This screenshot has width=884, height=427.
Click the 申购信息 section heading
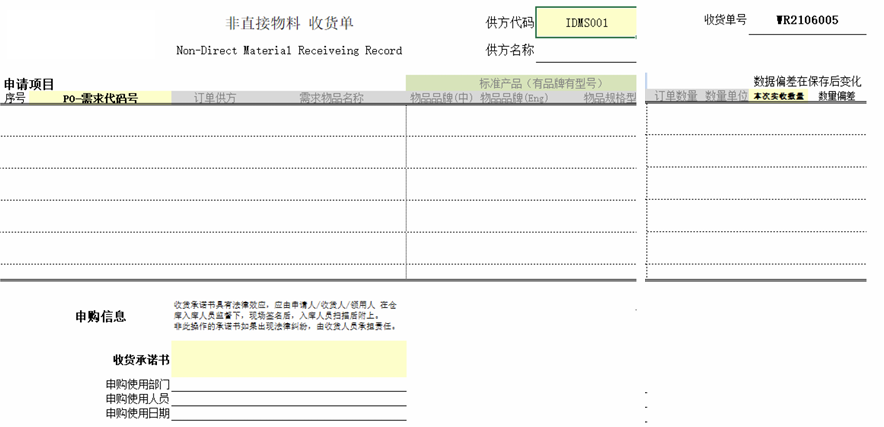click(101, 317)
